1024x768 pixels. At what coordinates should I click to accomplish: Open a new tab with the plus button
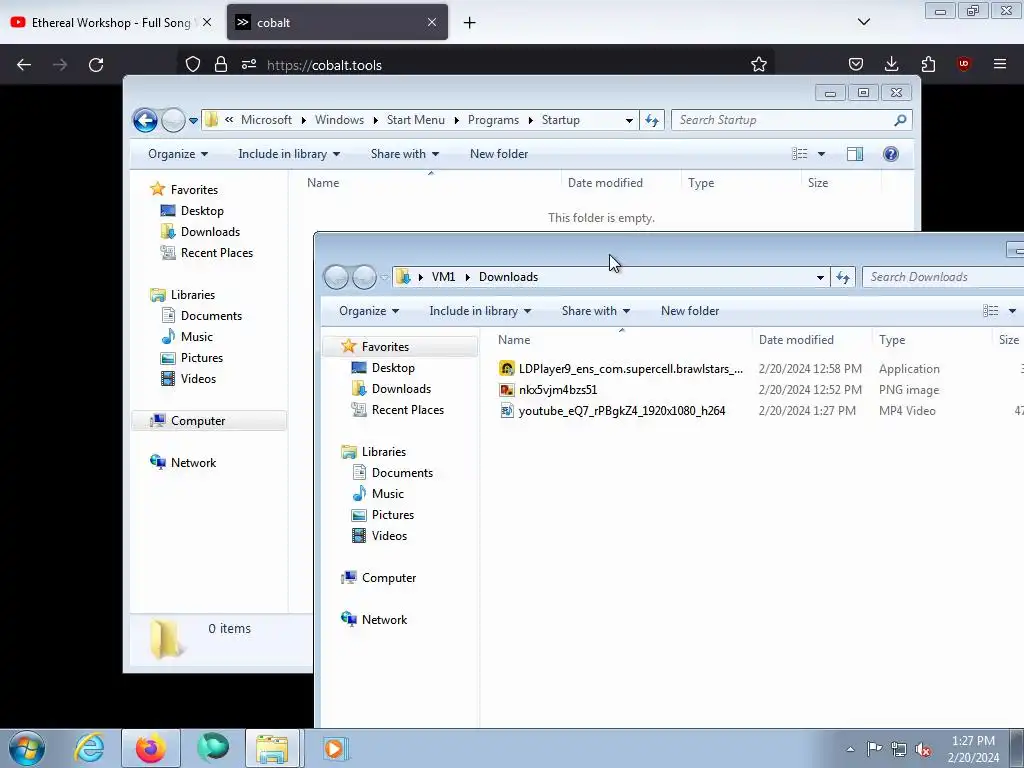coord(470,23)
